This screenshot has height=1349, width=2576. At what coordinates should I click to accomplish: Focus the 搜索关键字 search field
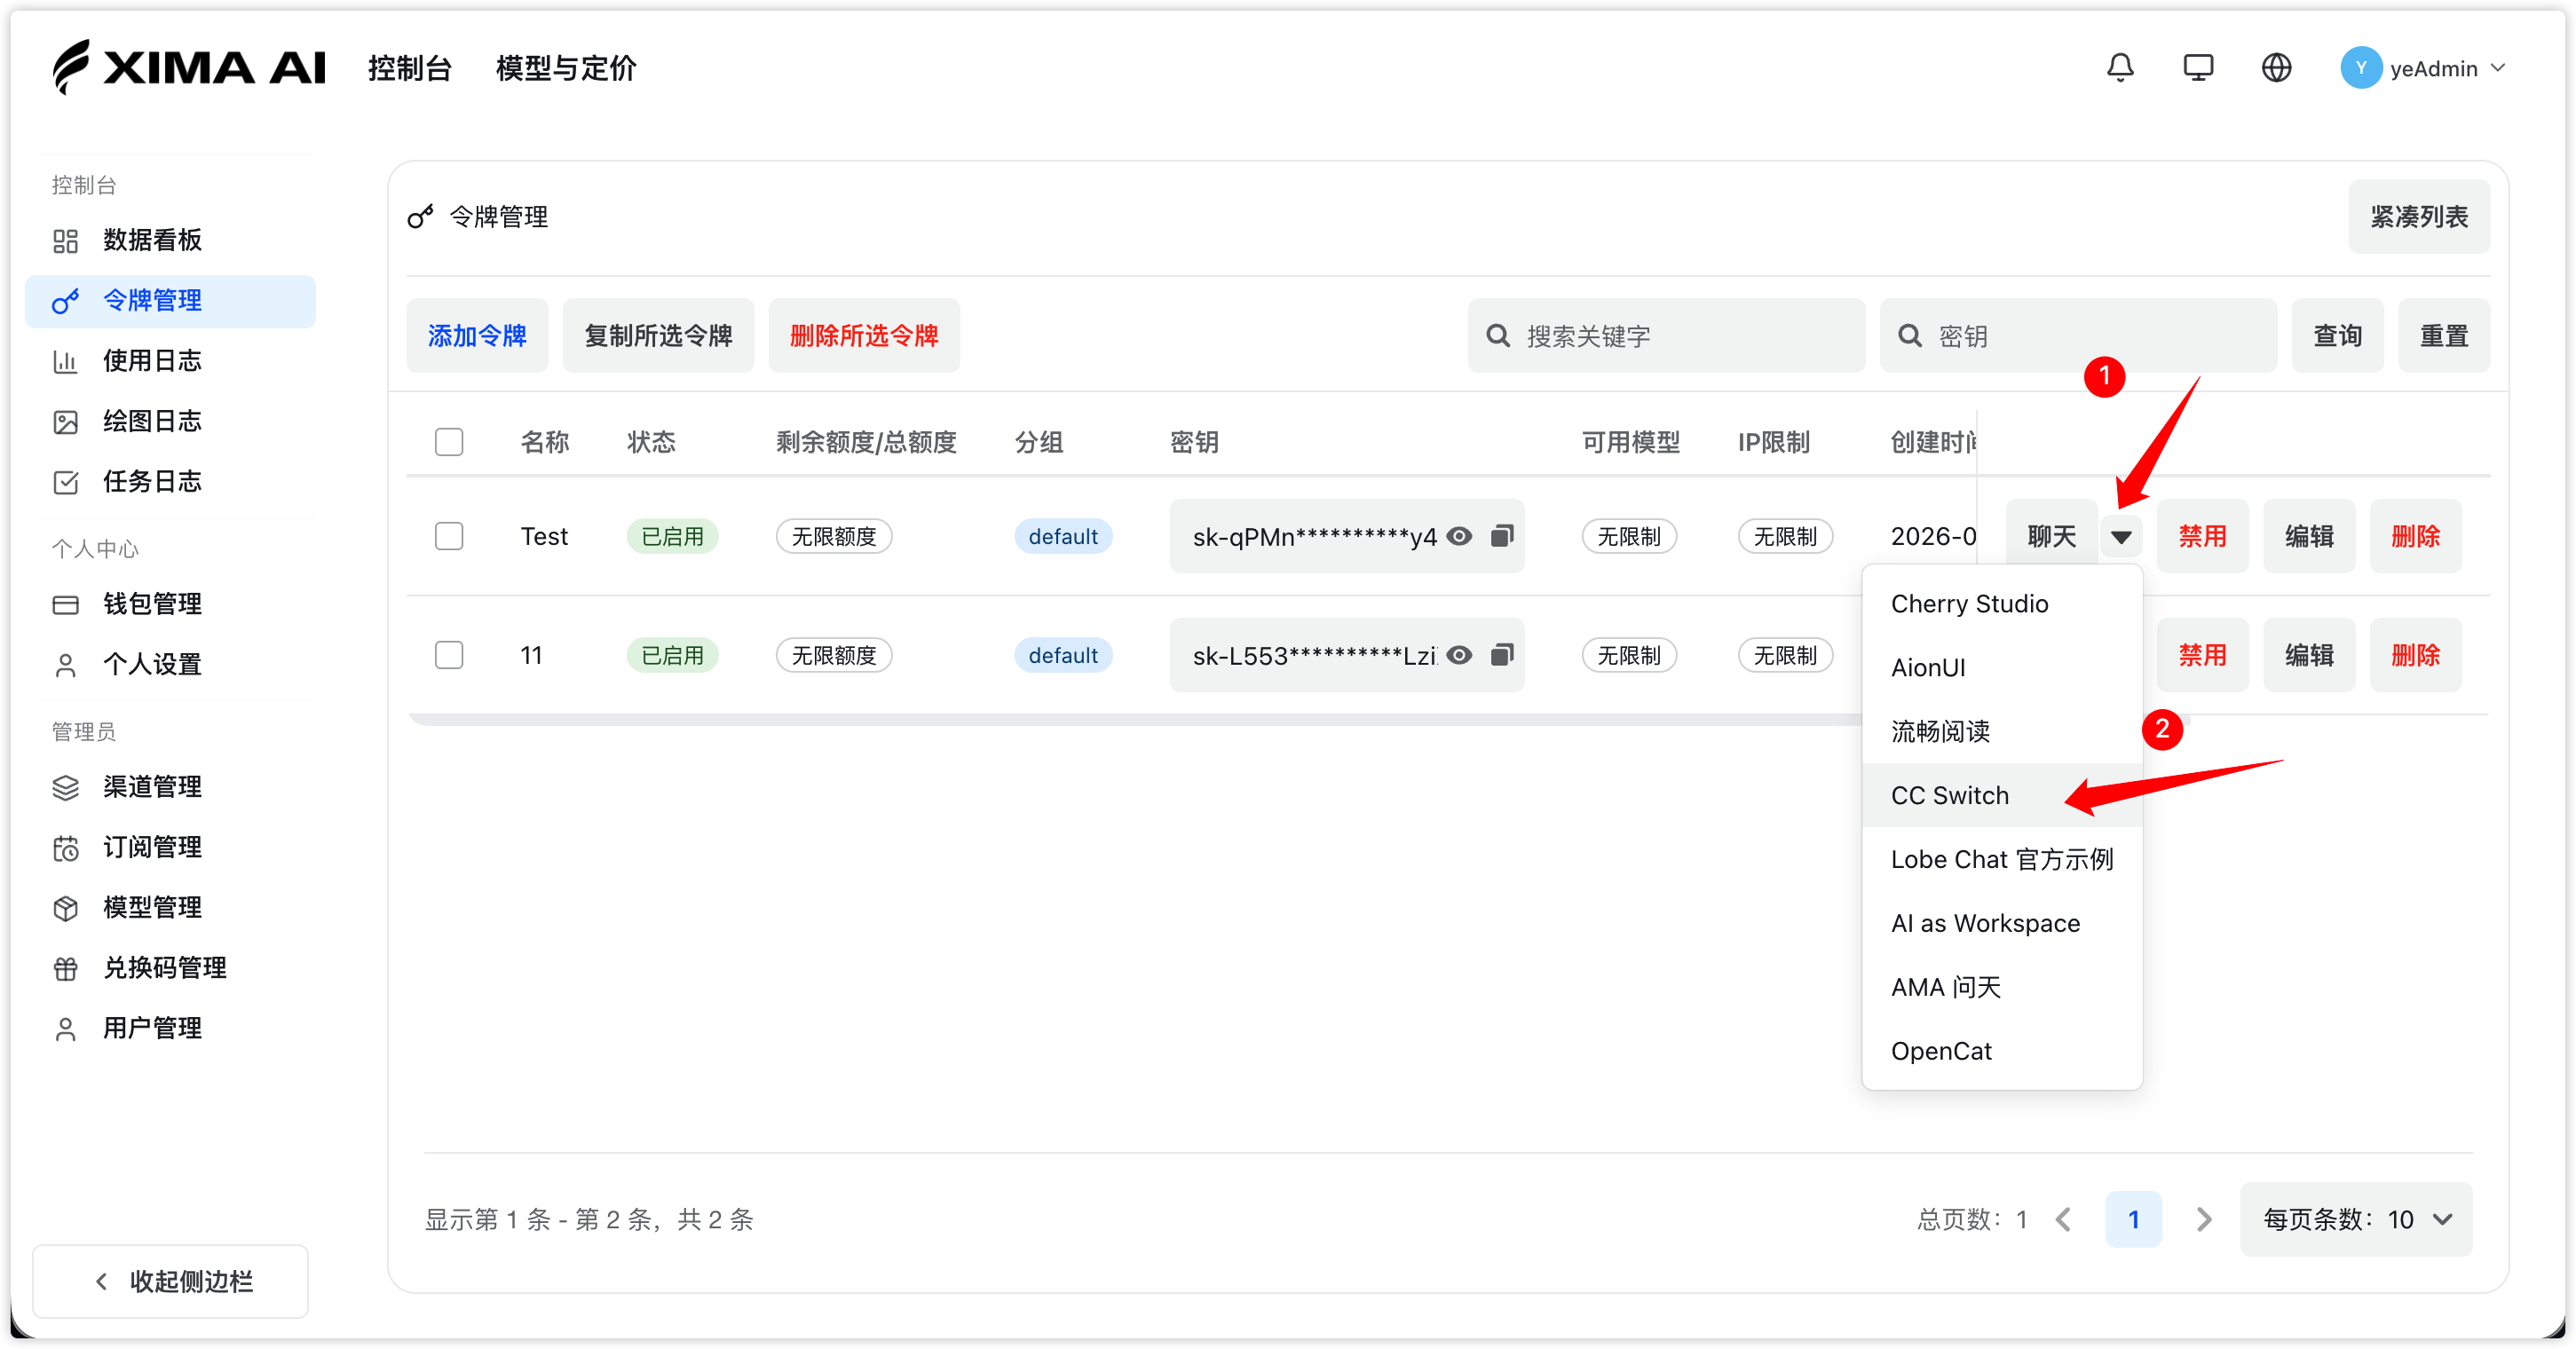pyautogui.click(x=1666, y=336)
